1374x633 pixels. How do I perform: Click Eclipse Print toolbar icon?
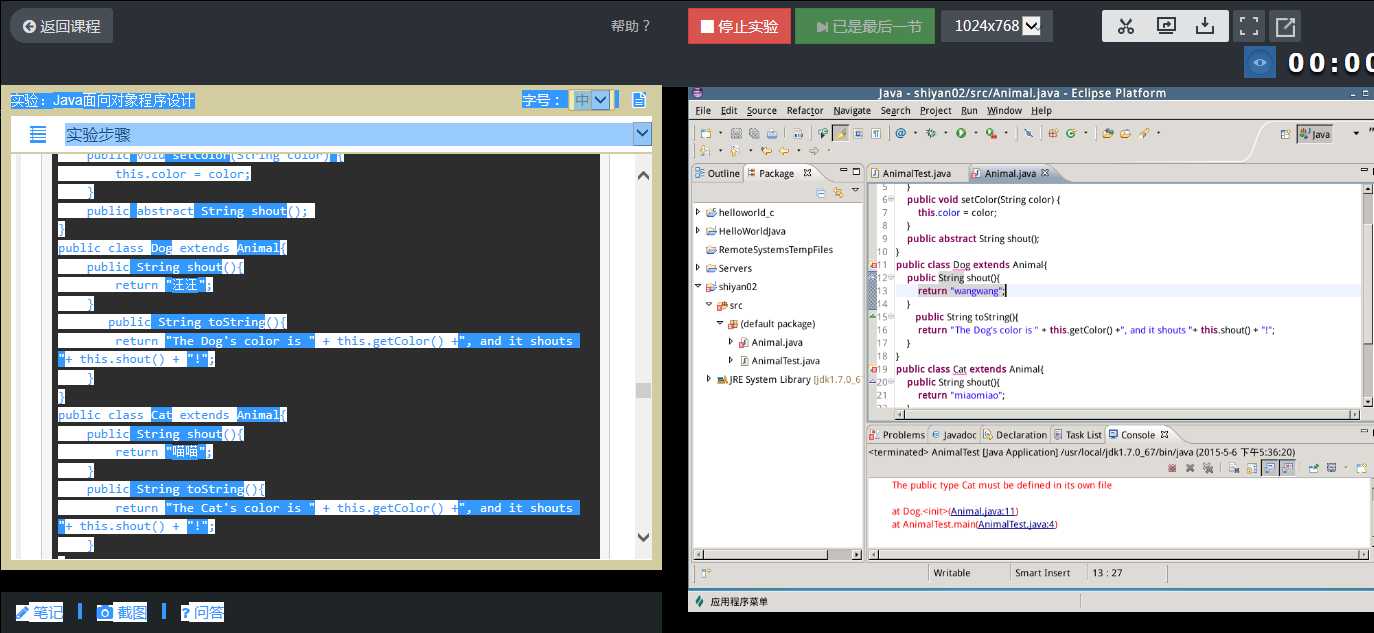click(772, 133)
